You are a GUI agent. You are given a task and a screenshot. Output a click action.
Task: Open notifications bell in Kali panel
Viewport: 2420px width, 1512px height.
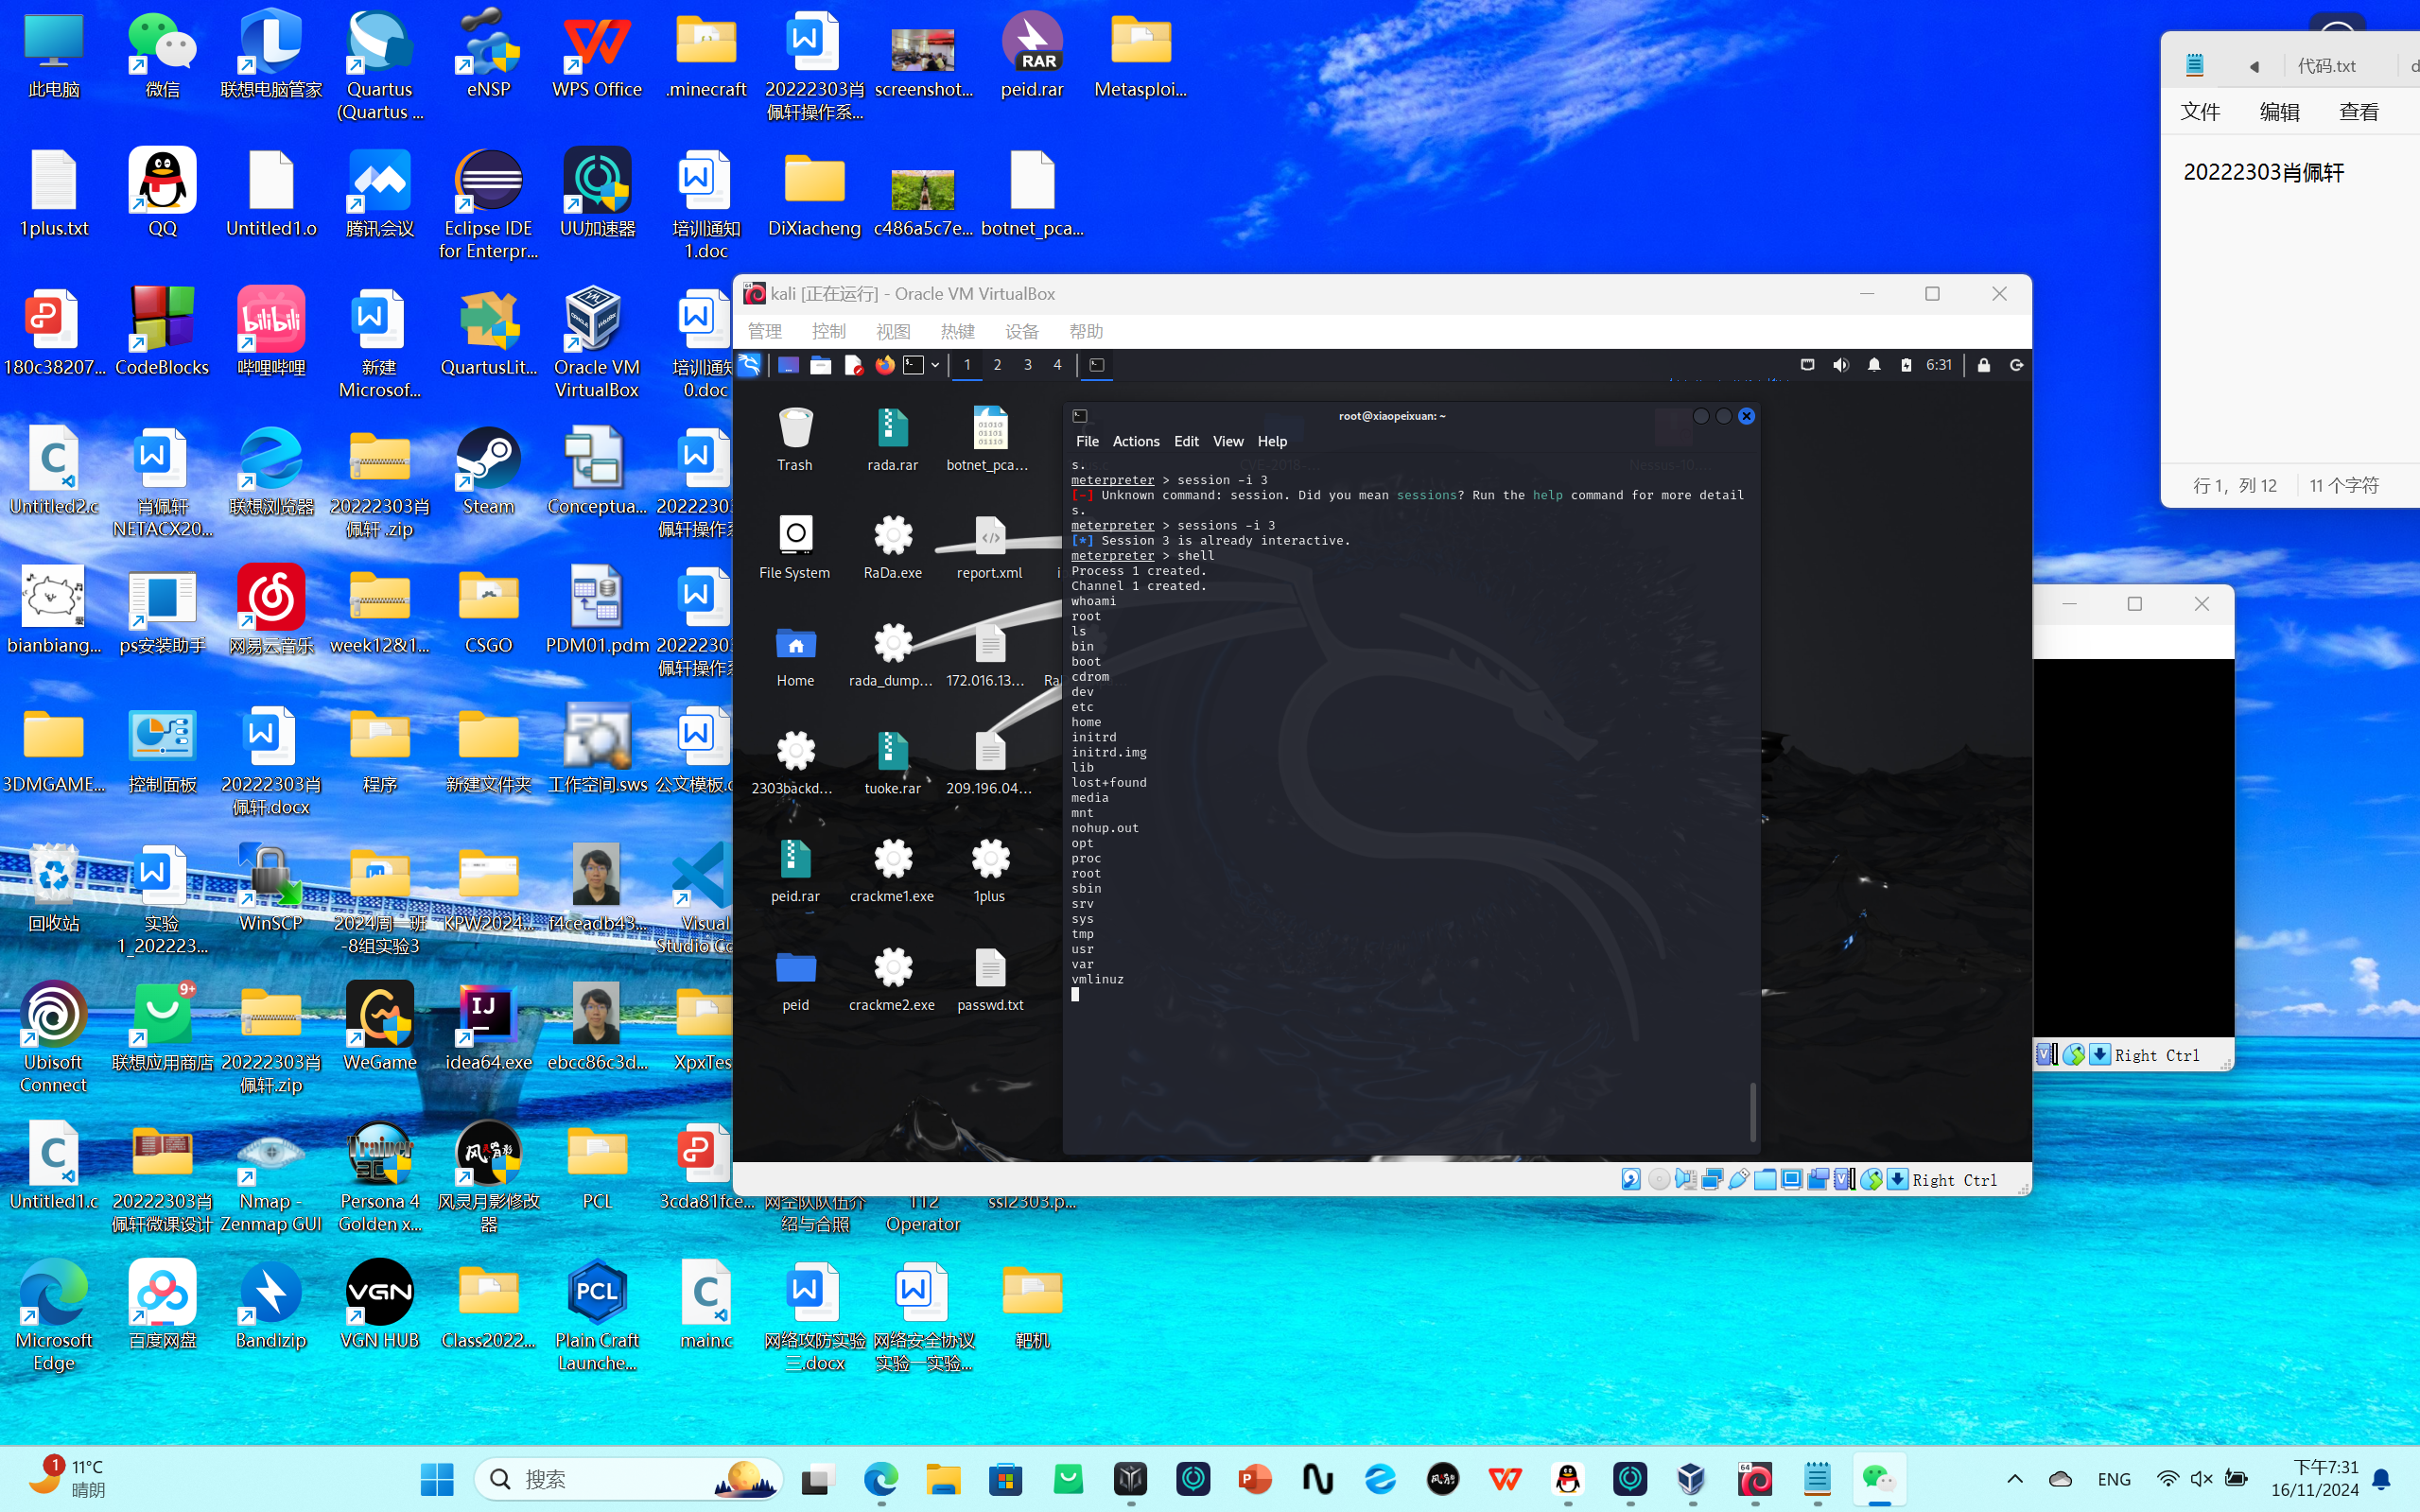(x=1874, y=365)
